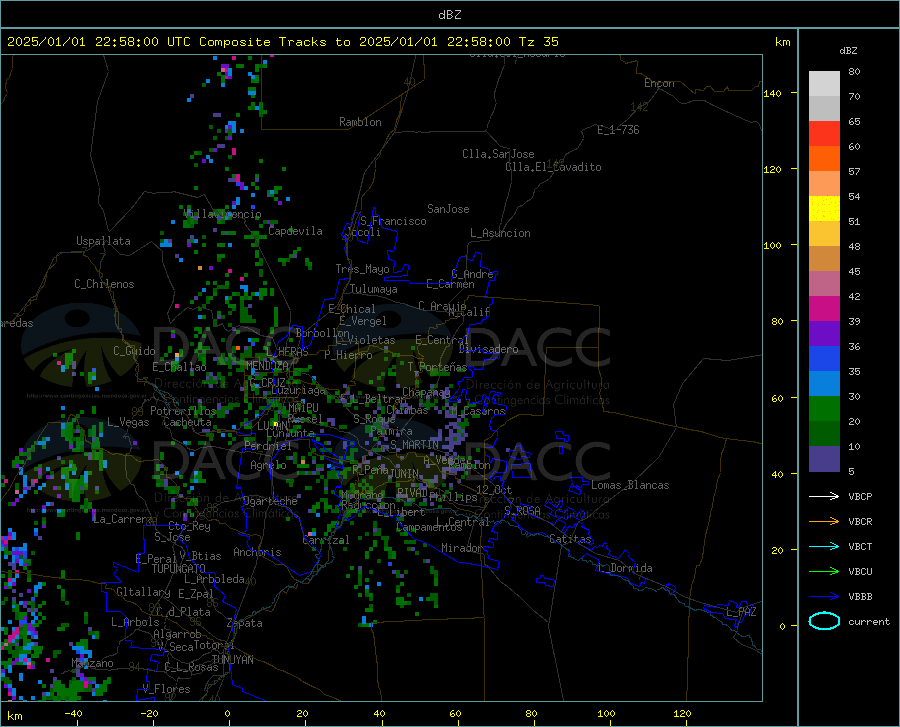Choose the royal blue 36–35 dBZ swatch

[x=824, y=359]
